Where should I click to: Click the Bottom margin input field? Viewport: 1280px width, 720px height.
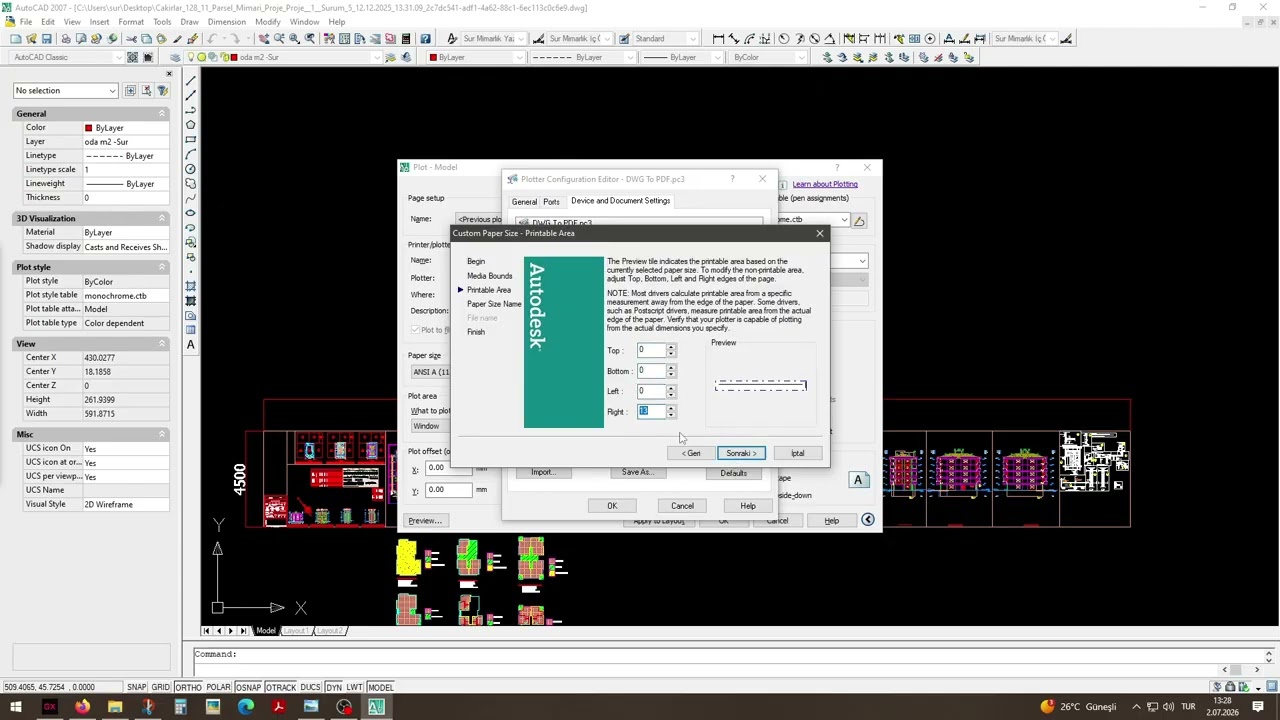(x=651, y=371)
